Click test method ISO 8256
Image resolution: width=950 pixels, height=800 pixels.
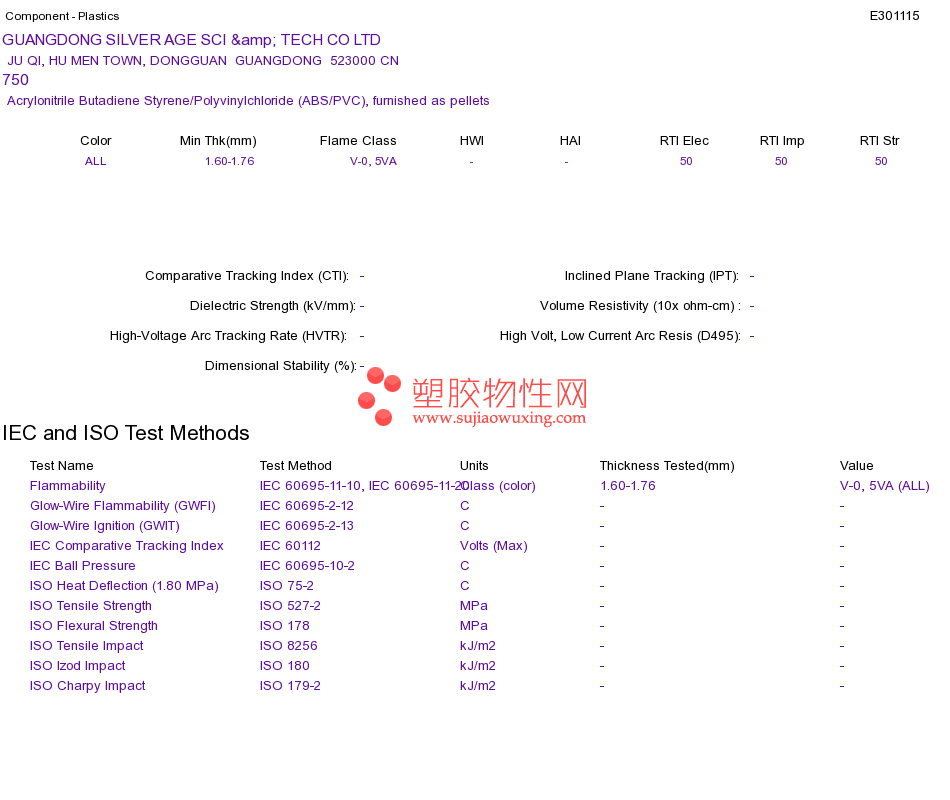pyautogui.click(x=288, y=646)
